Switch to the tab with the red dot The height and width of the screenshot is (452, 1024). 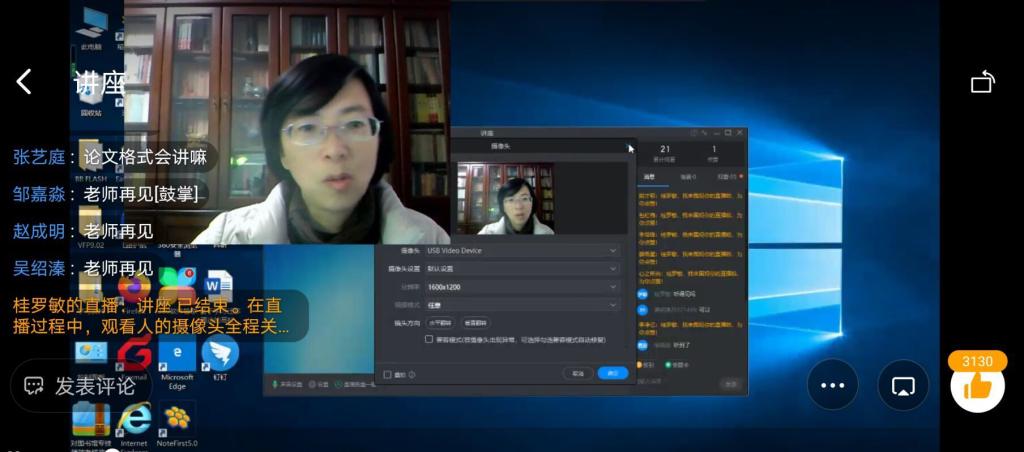tap(730, 176)
